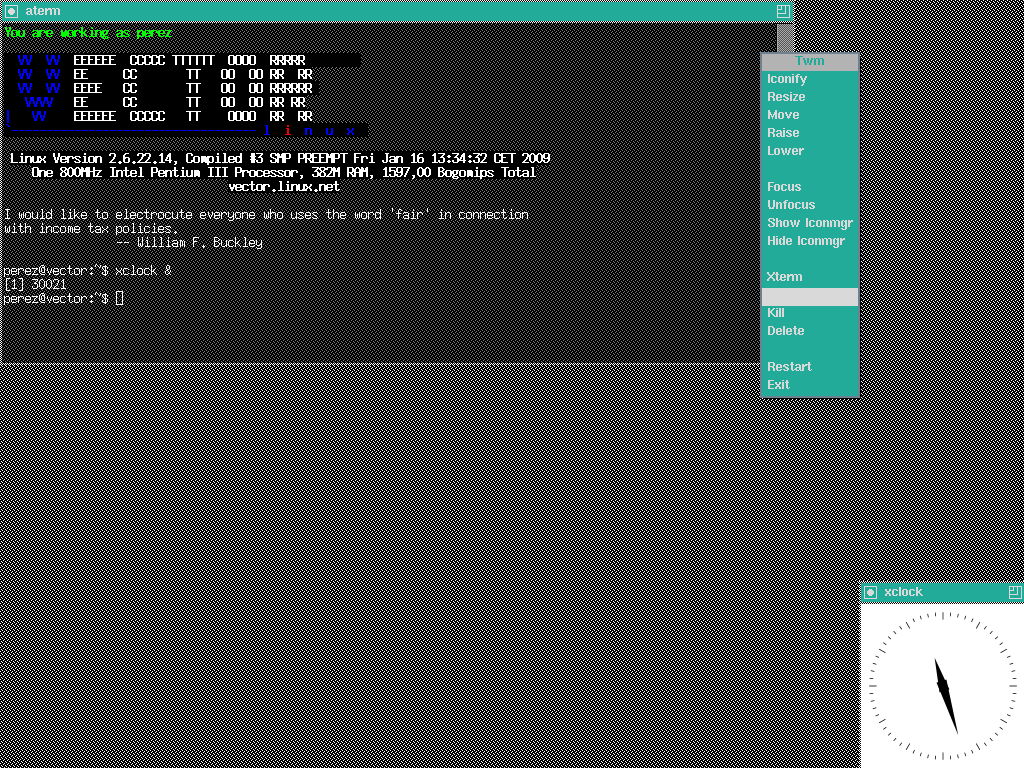
Task: Click the aterm scrollbar thumb
Action: [786, 38]
